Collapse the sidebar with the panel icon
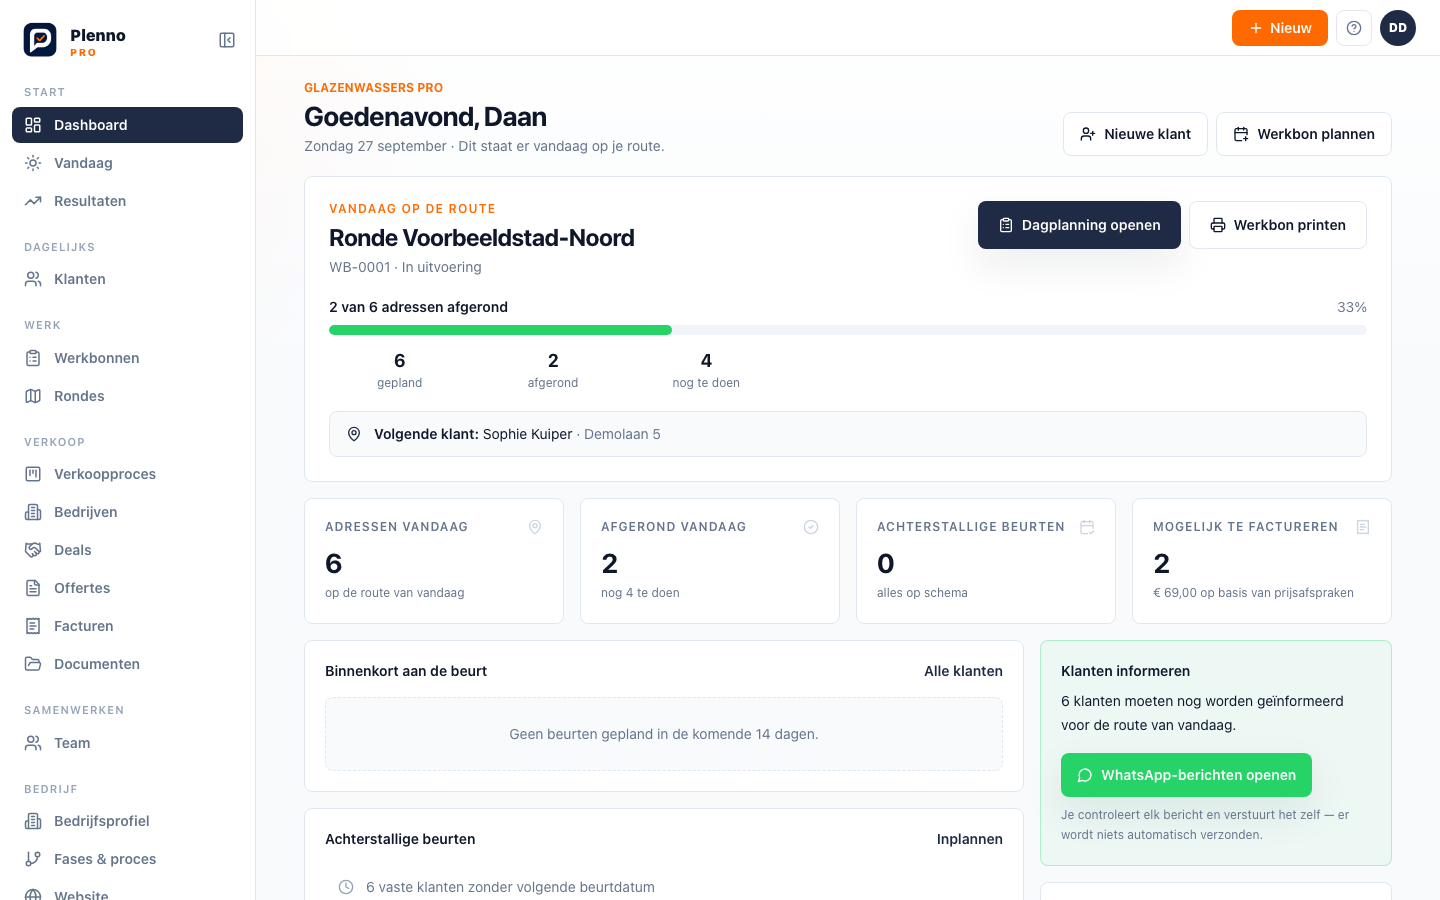This screenshot has height=900, width=1440. [x=227, y=40]
